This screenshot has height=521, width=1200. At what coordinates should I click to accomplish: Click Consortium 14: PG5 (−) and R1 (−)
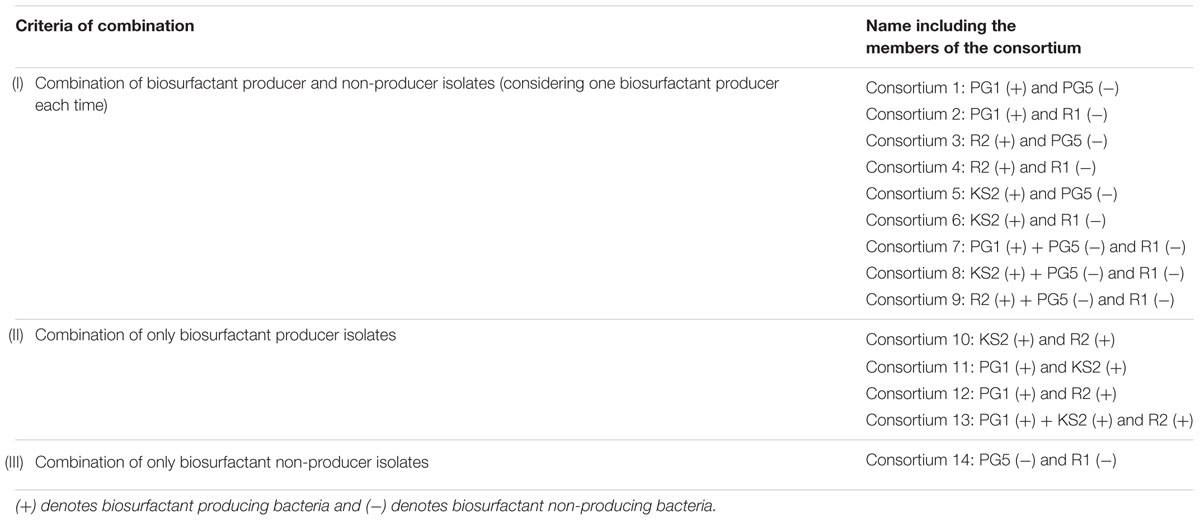coord(989,461)
